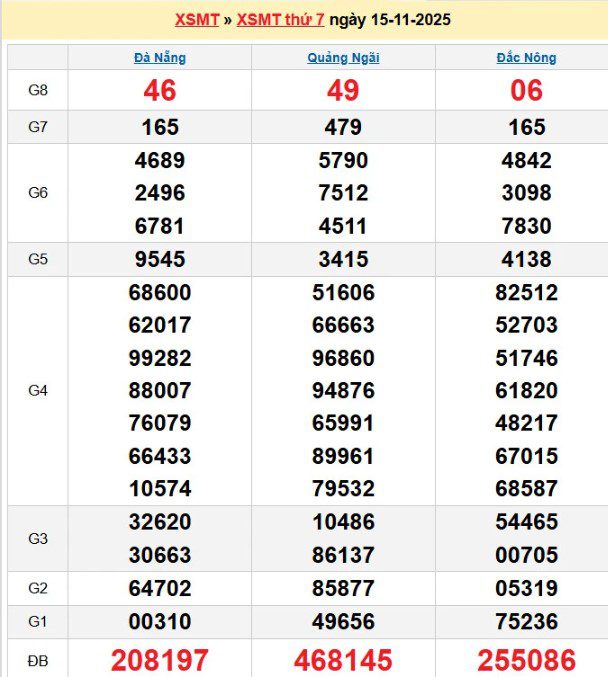
Task: Select Đắc Nông special prize 255086
Action: tap(526, 660)
